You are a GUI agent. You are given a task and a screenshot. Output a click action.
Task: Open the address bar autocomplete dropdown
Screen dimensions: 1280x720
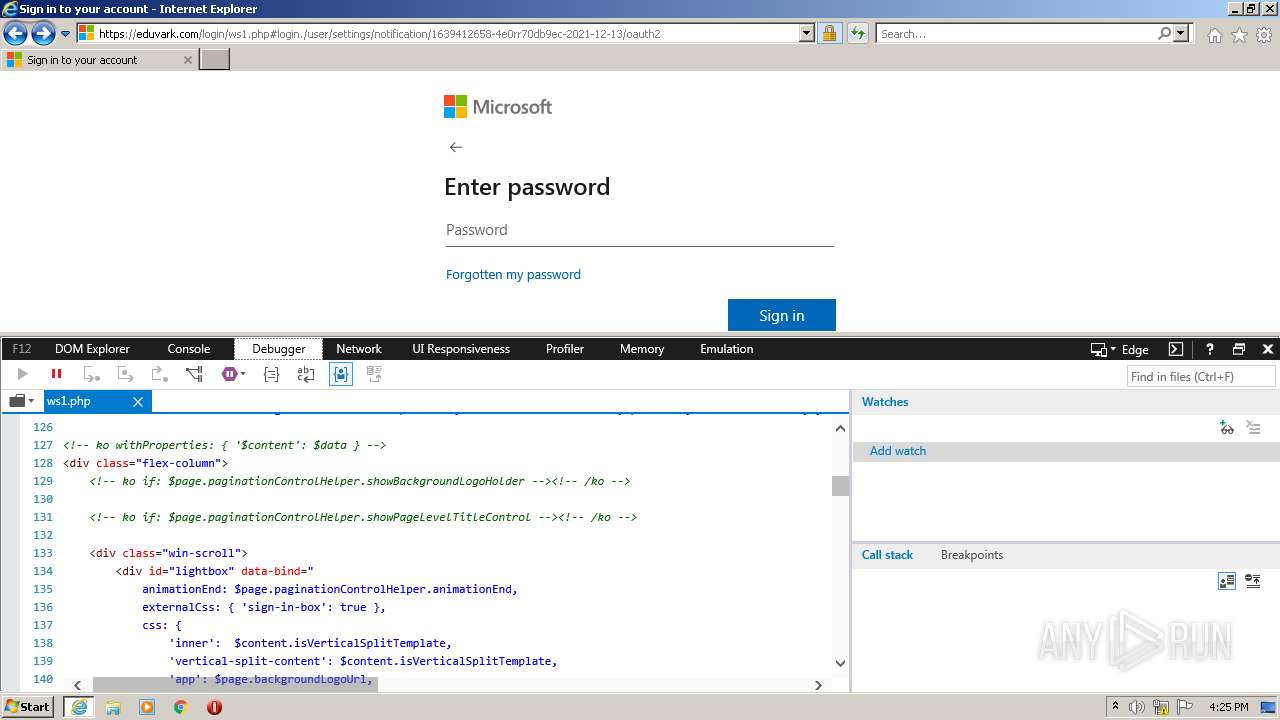point(807,33)
